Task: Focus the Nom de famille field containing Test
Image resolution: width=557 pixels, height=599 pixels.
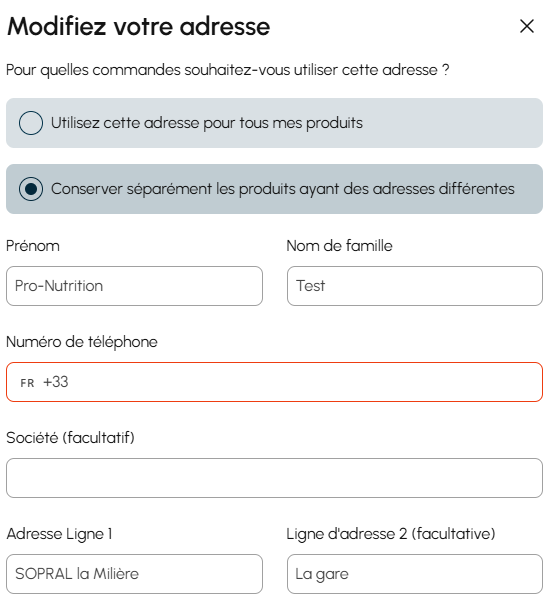Action: click(x=415, y=286)
